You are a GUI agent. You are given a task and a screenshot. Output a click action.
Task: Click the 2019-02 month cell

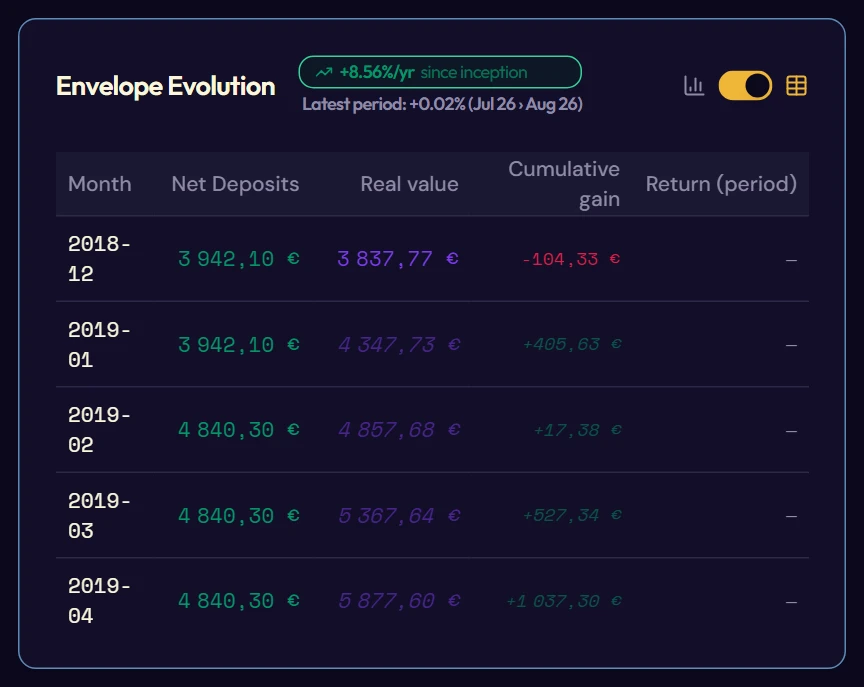pyautogui.click(x=99, y=430)
